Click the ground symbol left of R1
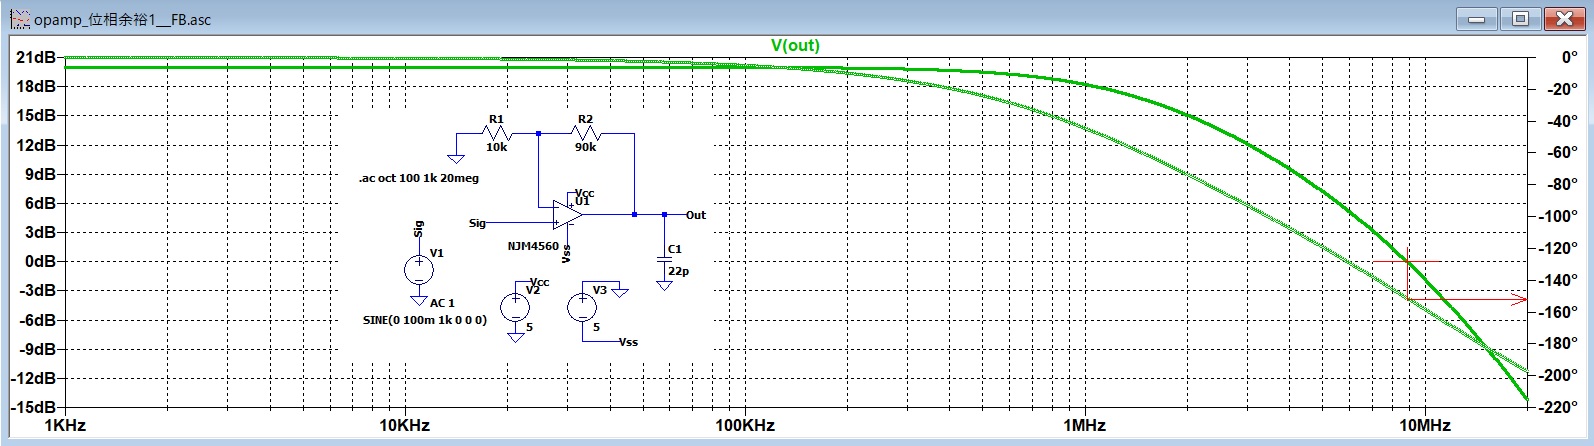 (x=456, y=157)
